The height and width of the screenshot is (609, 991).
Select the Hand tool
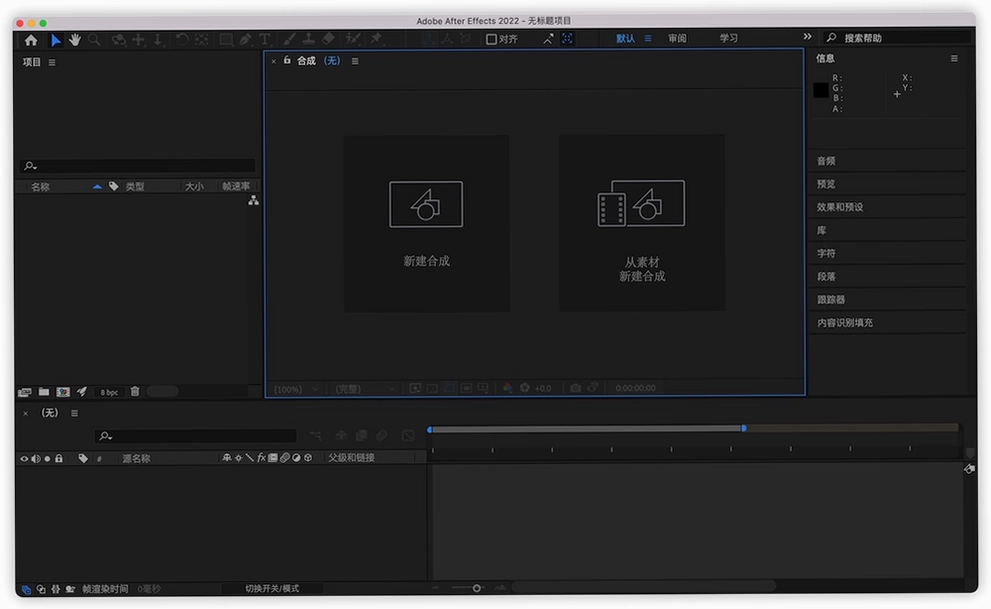tap(75, 40)
